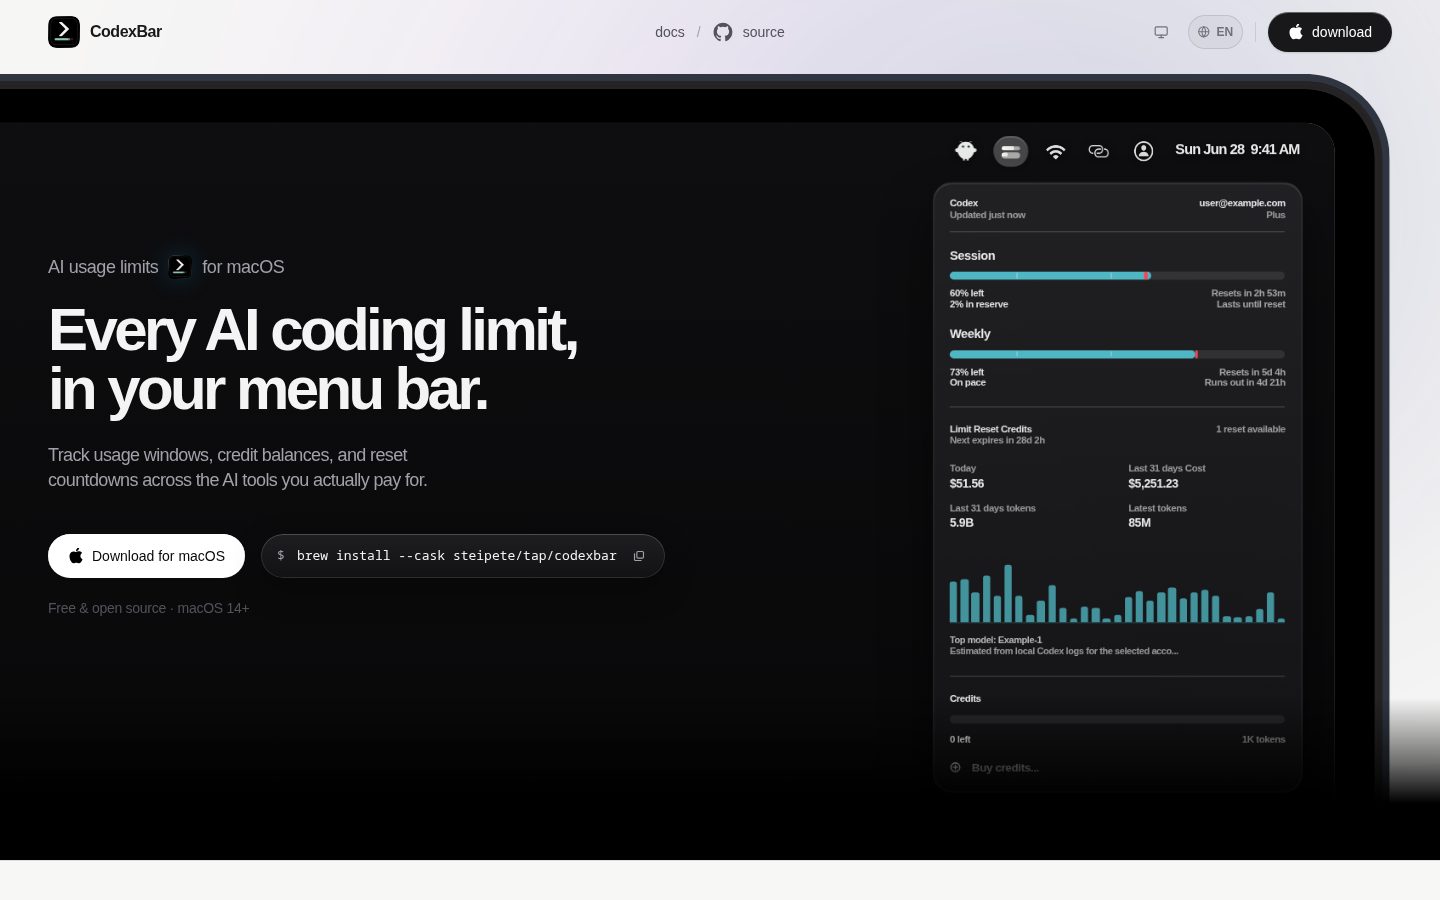Select the brew install command text
The width and height of the screenshot is (1440, 900).
[456, 556]
